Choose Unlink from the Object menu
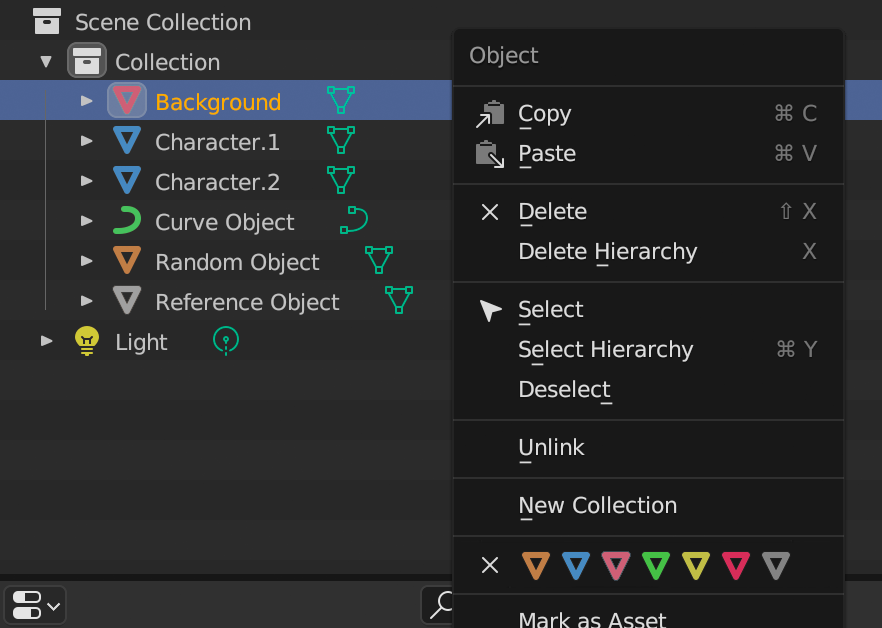Screen dimensions: 882x628 tap(648, 448)
